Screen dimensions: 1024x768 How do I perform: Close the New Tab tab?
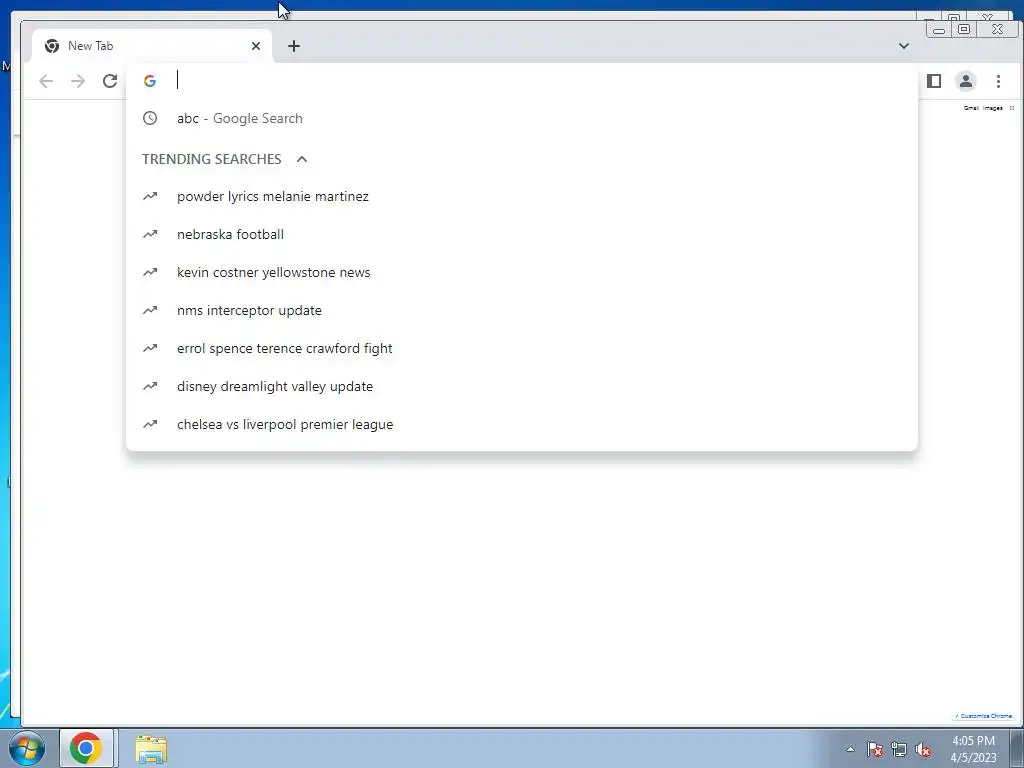(x=256, y=46)
